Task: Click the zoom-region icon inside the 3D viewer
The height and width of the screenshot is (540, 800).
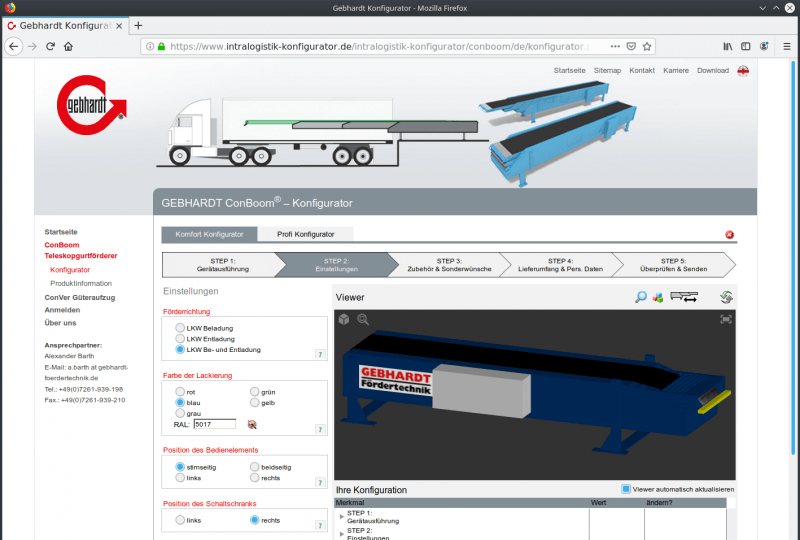Action: pos(363,320)
